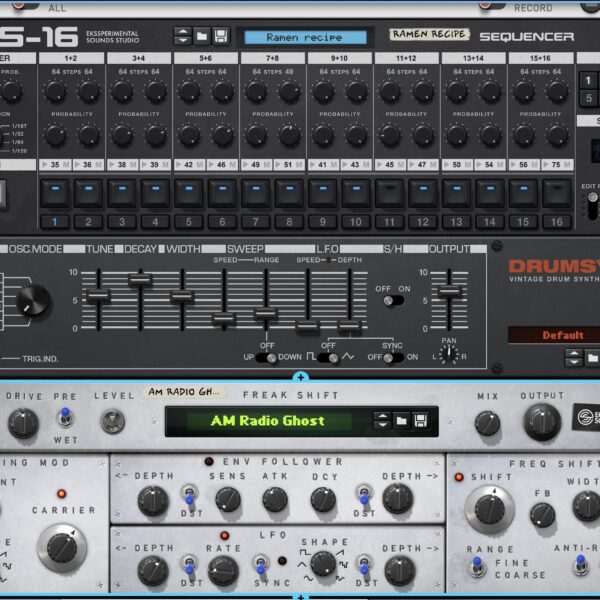Trigger note 56 via the play triangle
This screenshot has width=600, height=600.
click(x=514, y=165)
